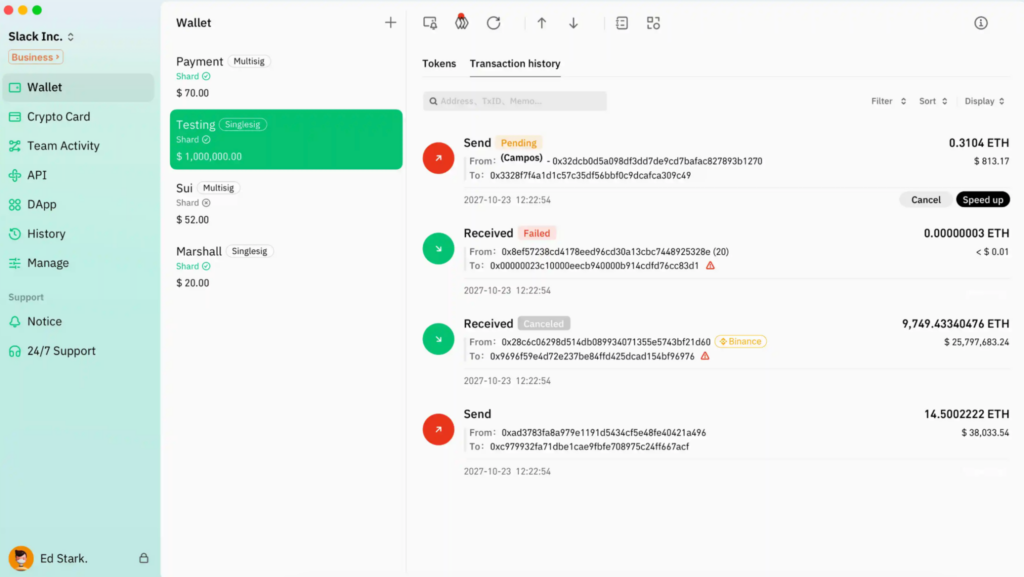Click the up arrow send icon

541,23
